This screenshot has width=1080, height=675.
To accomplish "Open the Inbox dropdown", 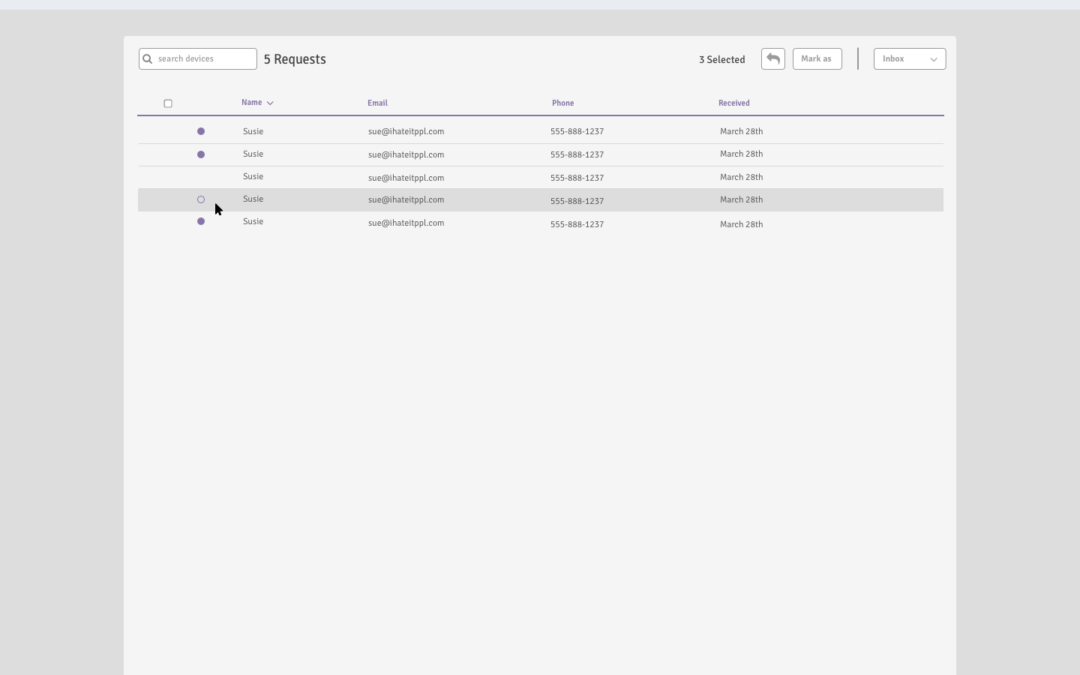I will point(910,59).
